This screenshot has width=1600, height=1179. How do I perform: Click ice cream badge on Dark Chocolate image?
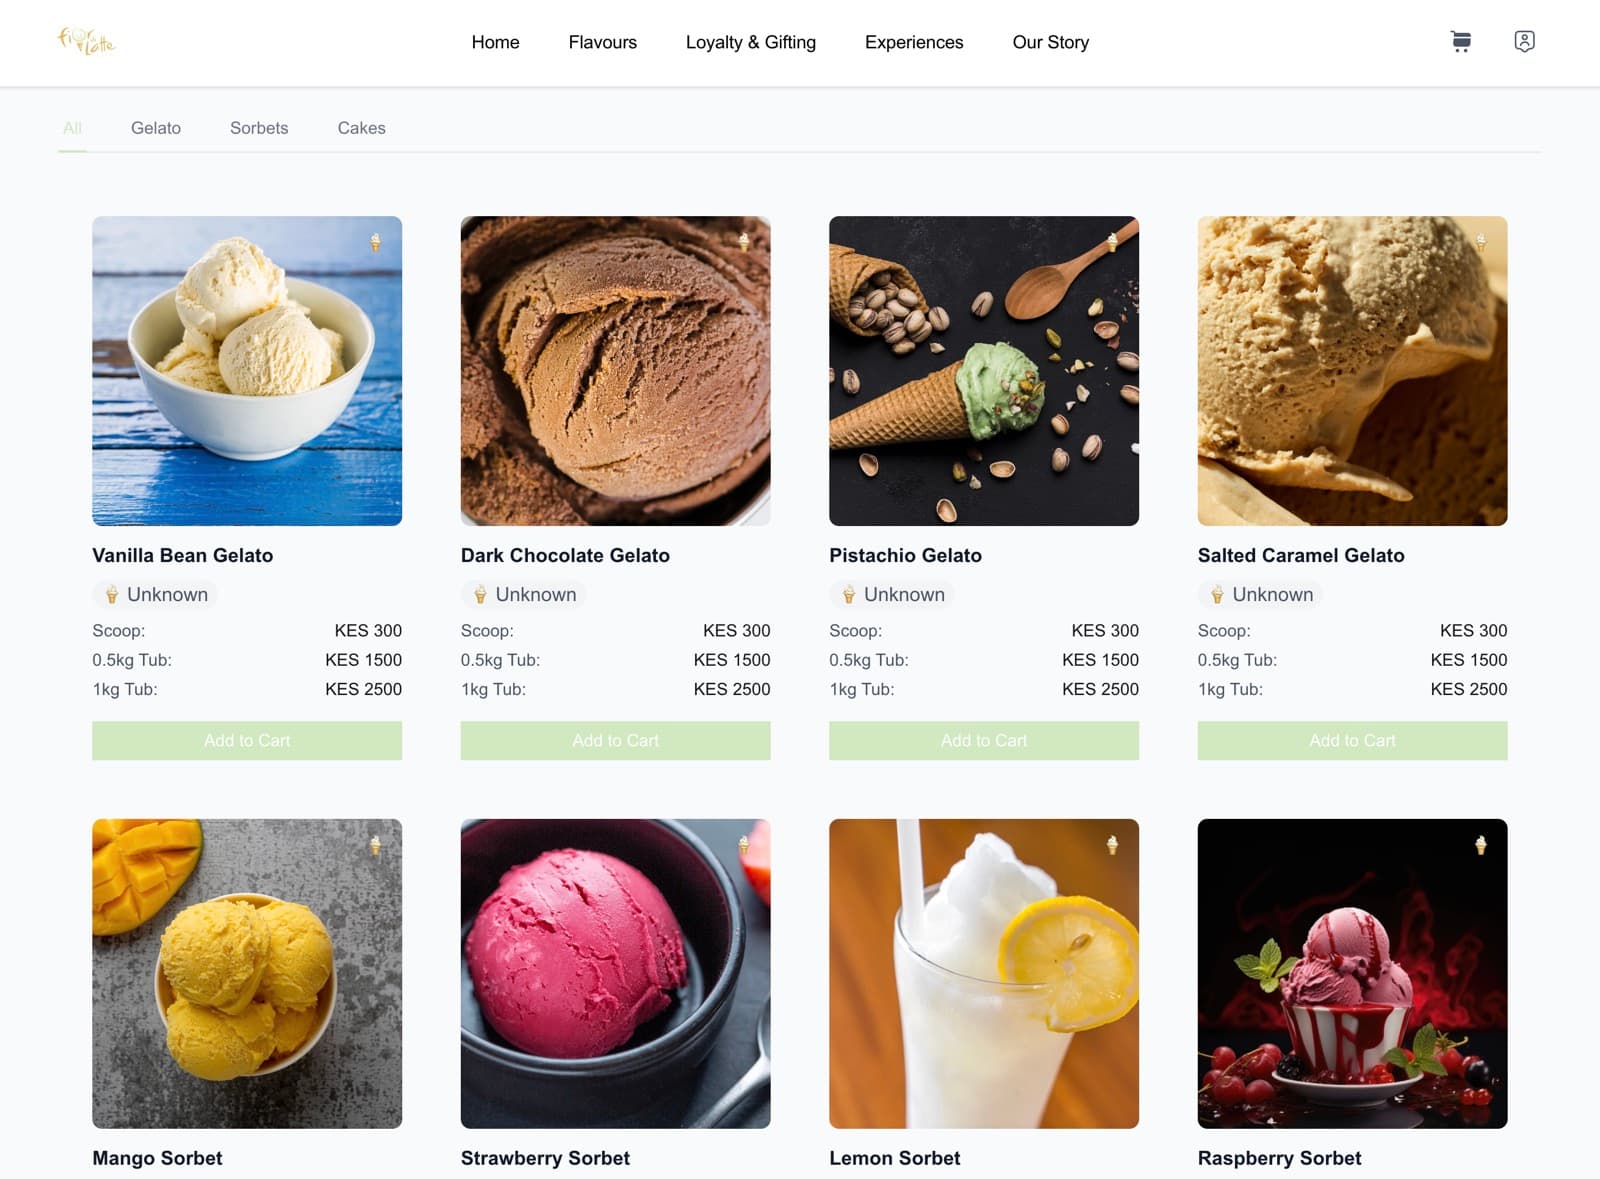pos(744,242)
